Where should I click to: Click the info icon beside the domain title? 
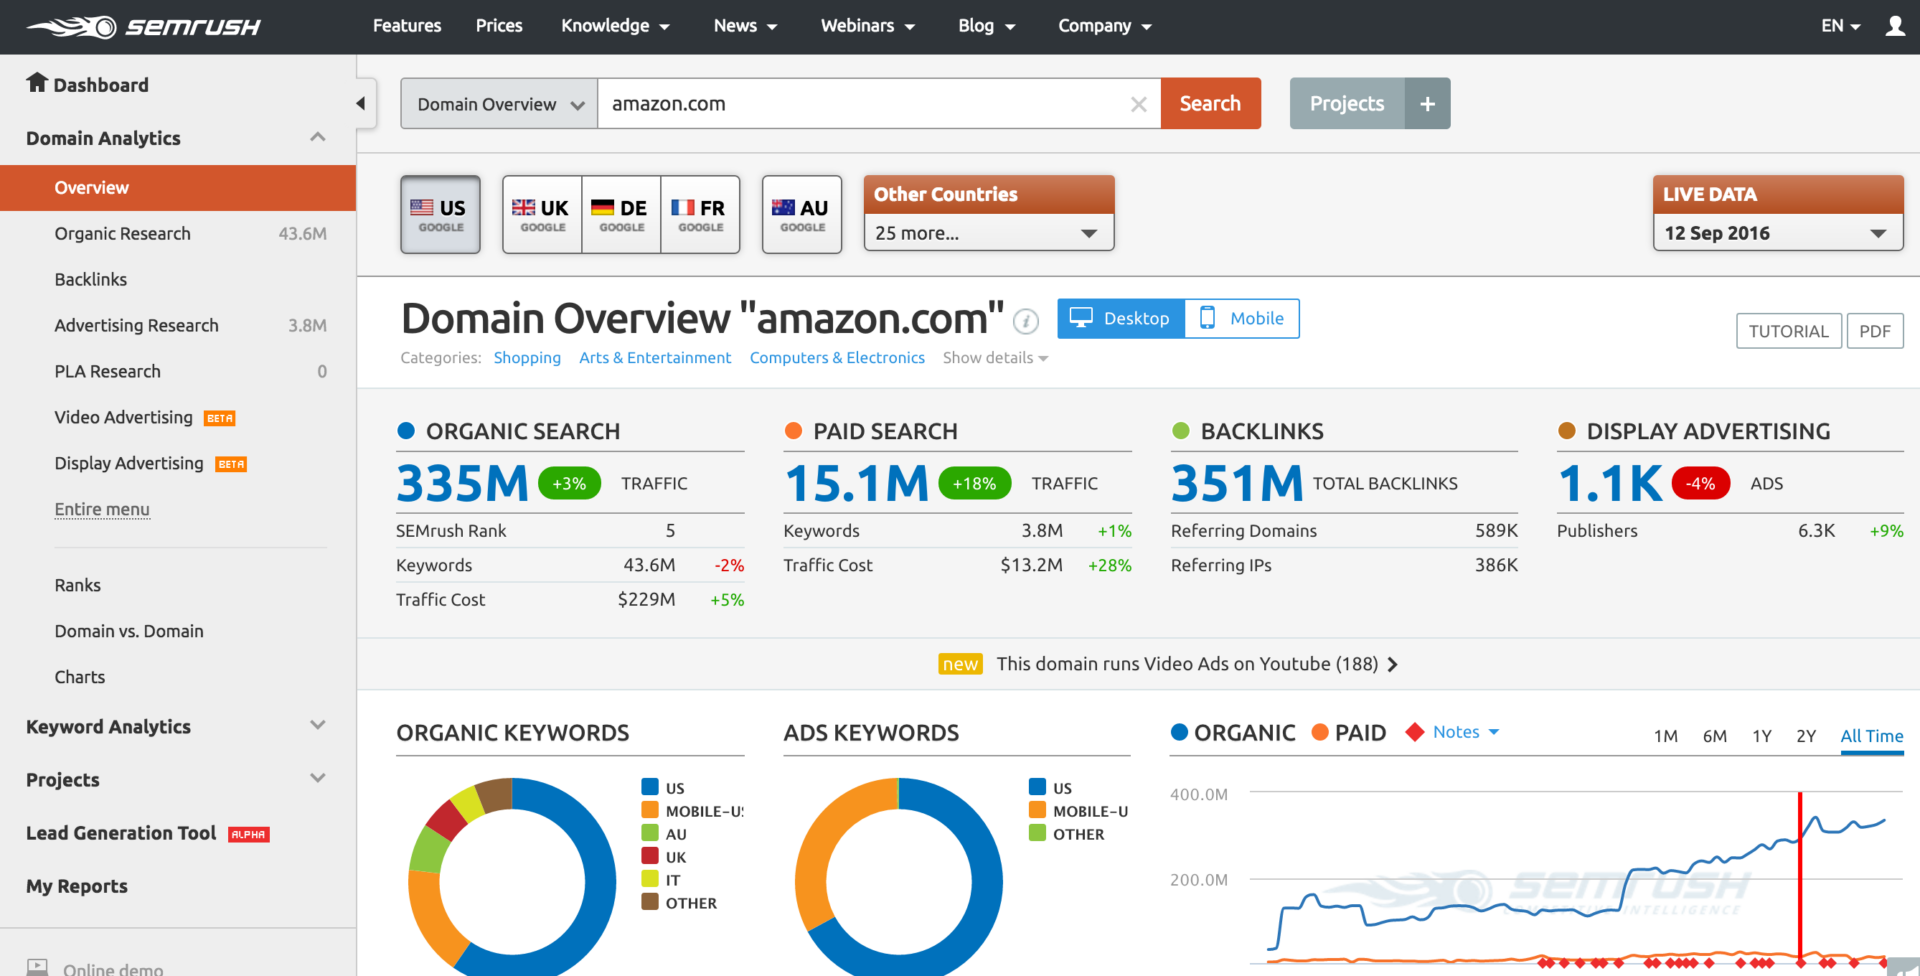pos(1026,321)
